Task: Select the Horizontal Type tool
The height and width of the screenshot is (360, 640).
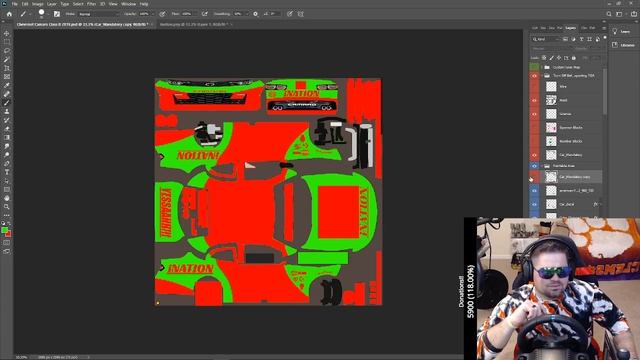Action: pos(7,172)
